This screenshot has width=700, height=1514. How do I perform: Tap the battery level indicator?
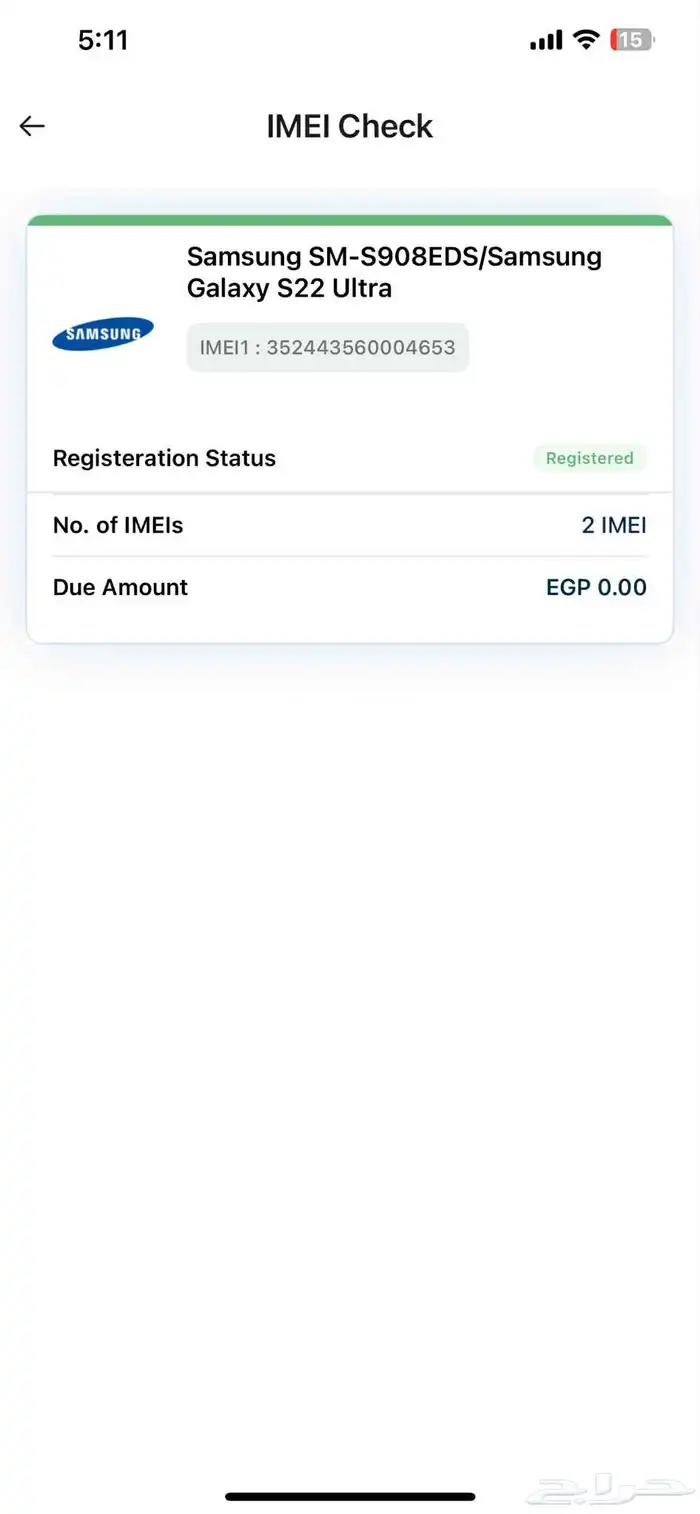631,40
